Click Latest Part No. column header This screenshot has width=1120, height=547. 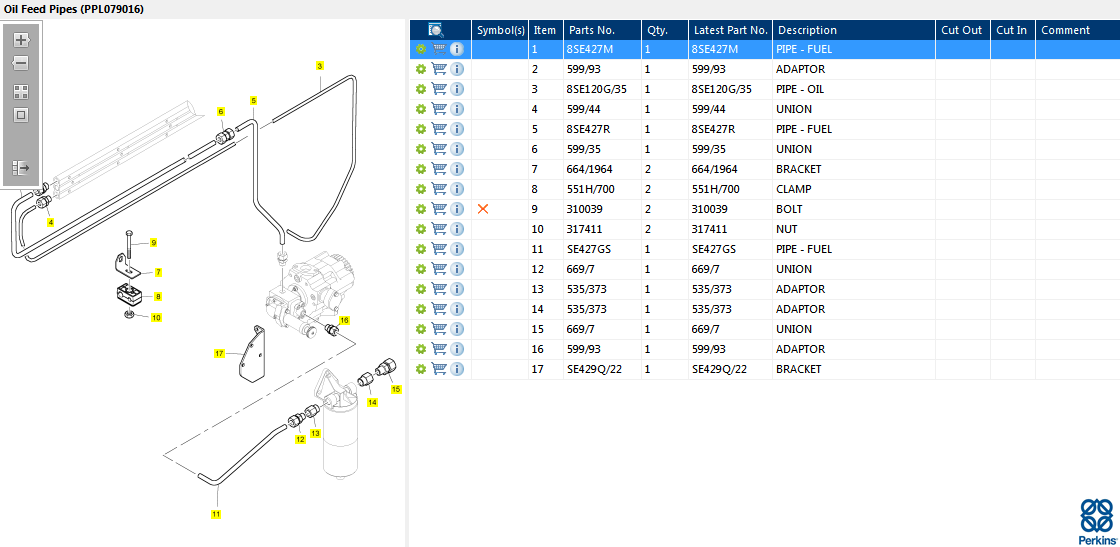click(731, 30)
